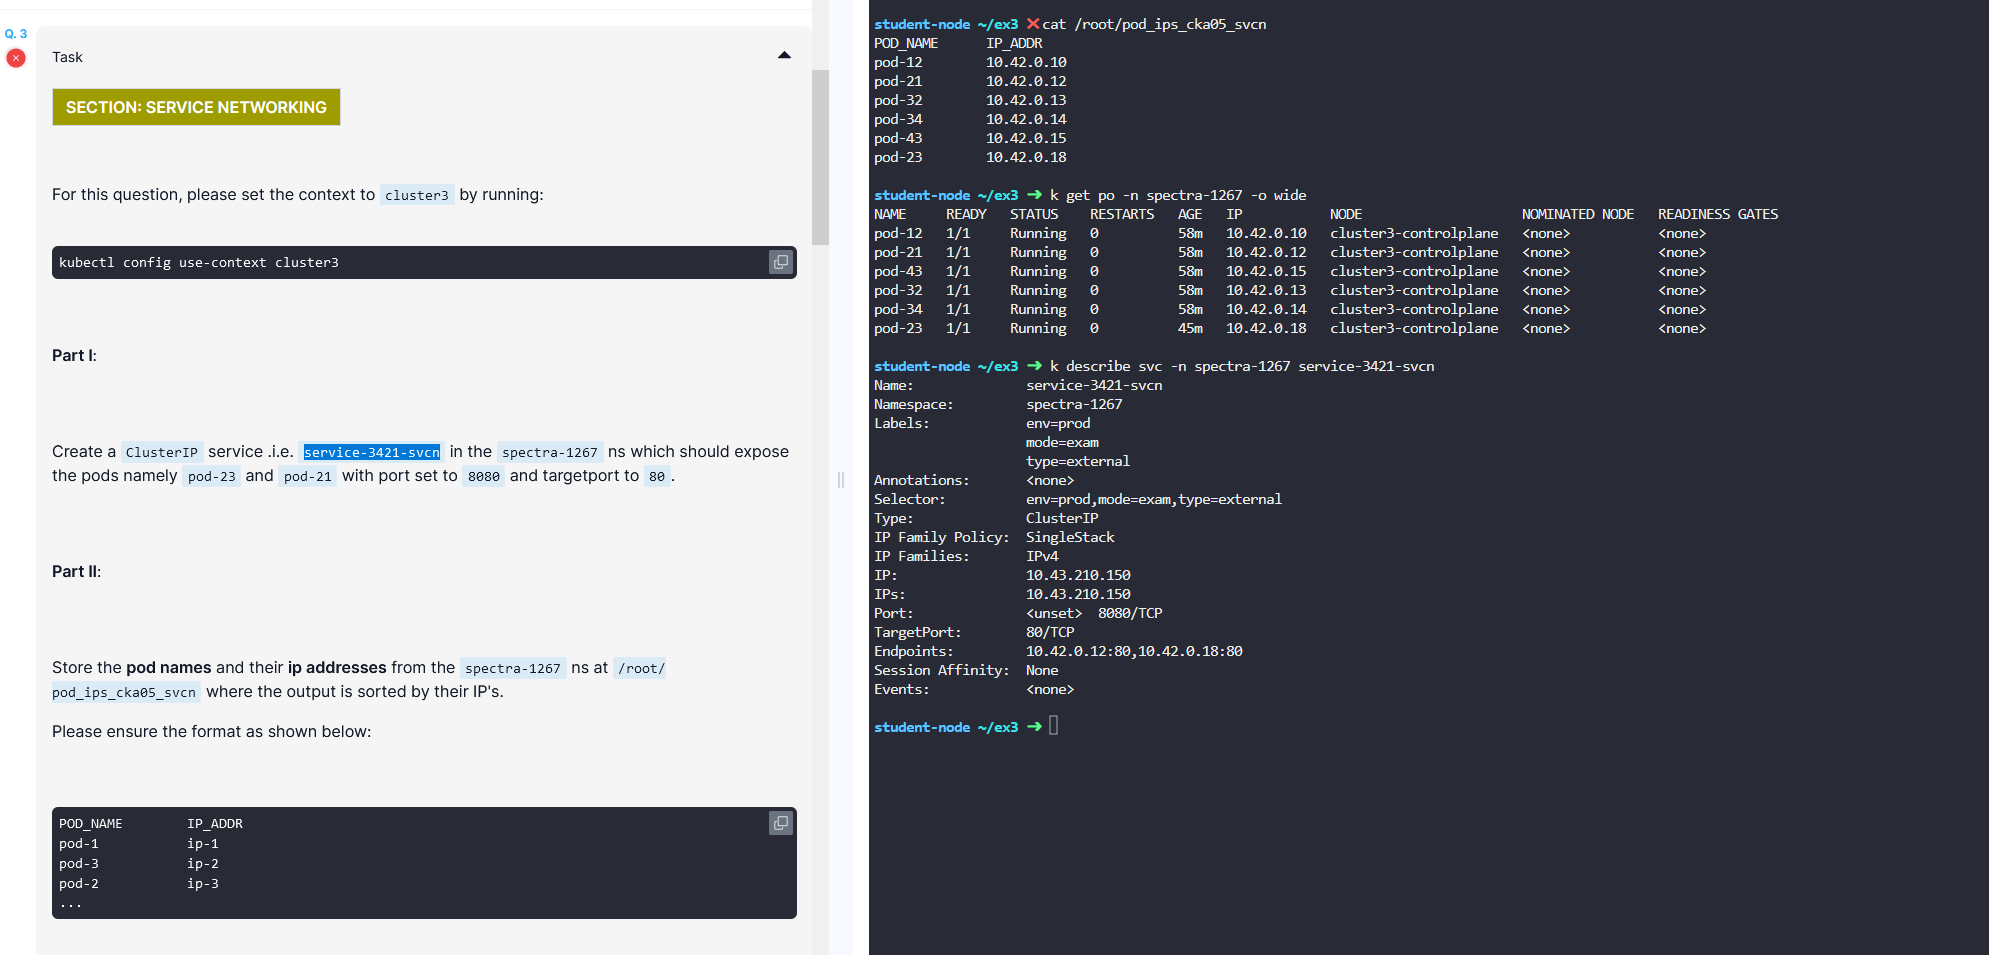
Task: Click the kubectl config use-context cluster3 command text
Action: pos(199,262)
